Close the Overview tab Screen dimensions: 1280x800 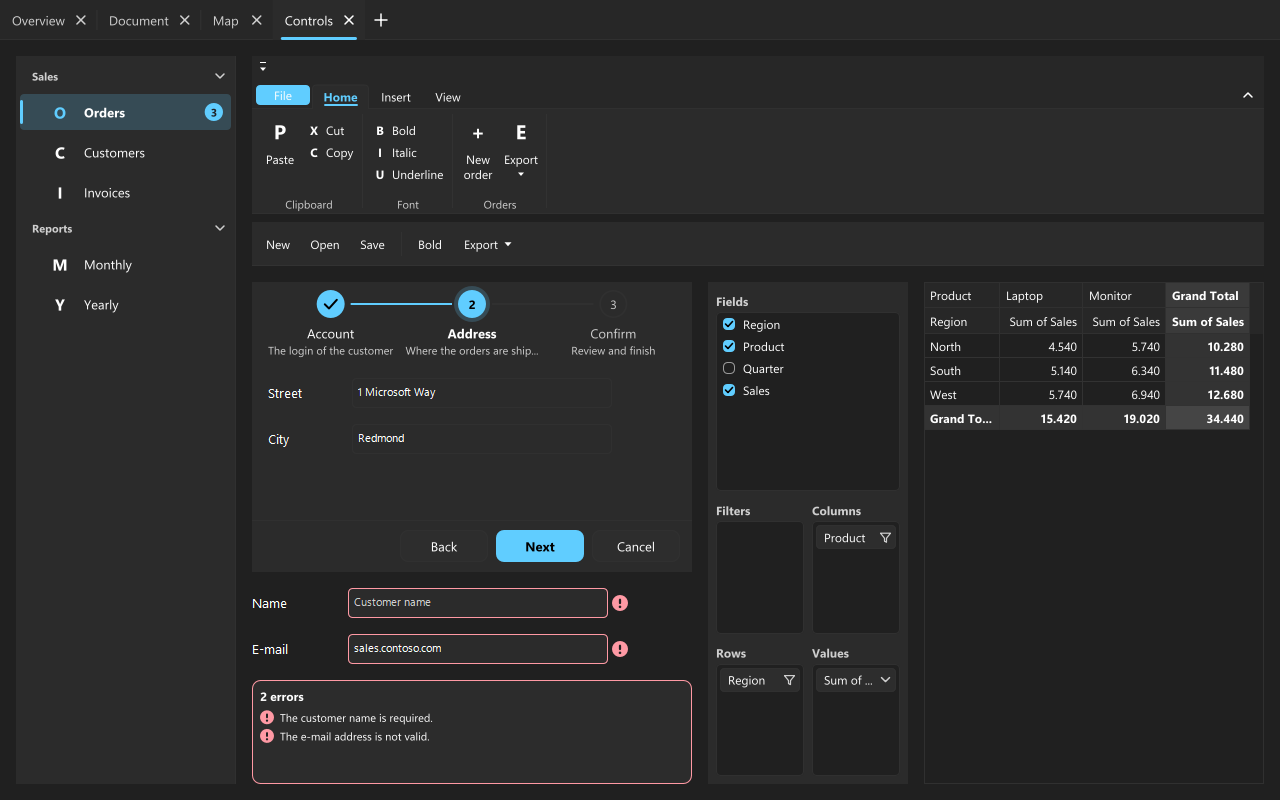click(81, 20)
